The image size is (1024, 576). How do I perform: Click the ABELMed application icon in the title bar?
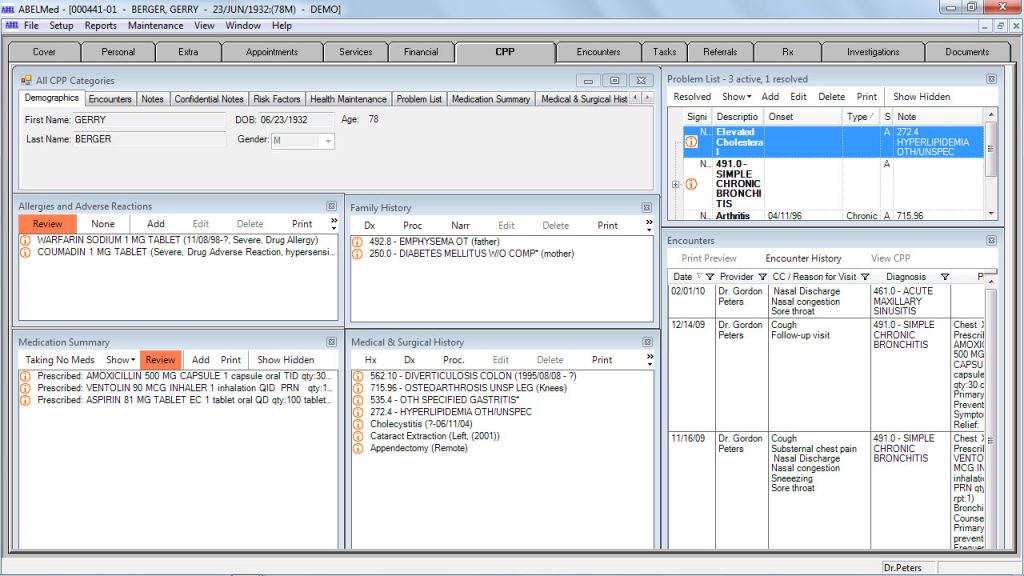click(x=8, y=8)
